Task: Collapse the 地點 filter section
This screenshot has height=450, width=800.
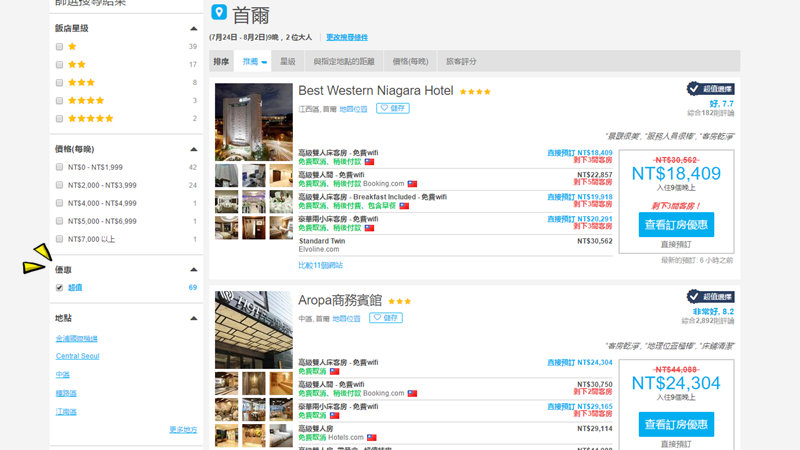Action: tap(193, 318)
